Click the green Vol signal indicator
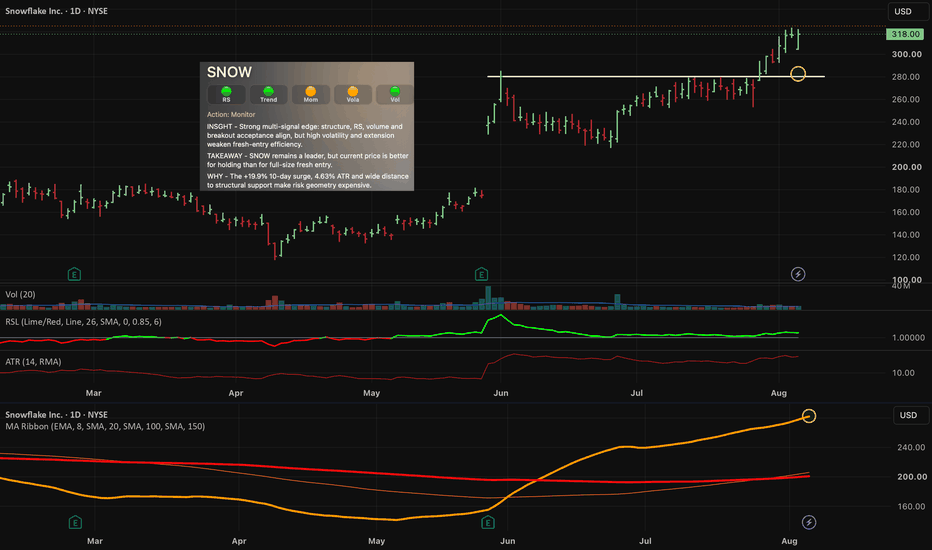932x550 pixels. point(395,94)
